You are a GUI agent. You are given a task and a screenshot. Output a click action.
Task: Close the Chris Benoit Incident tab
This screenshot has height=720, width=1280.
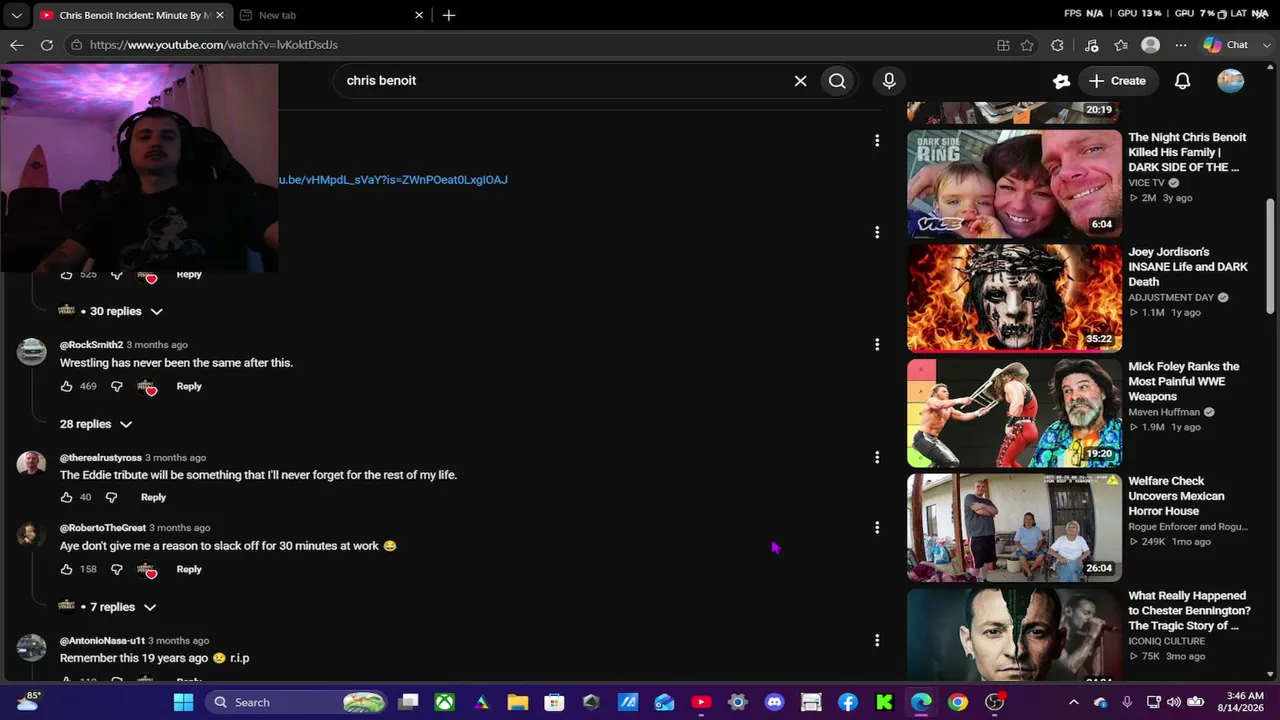pos(220,15)
